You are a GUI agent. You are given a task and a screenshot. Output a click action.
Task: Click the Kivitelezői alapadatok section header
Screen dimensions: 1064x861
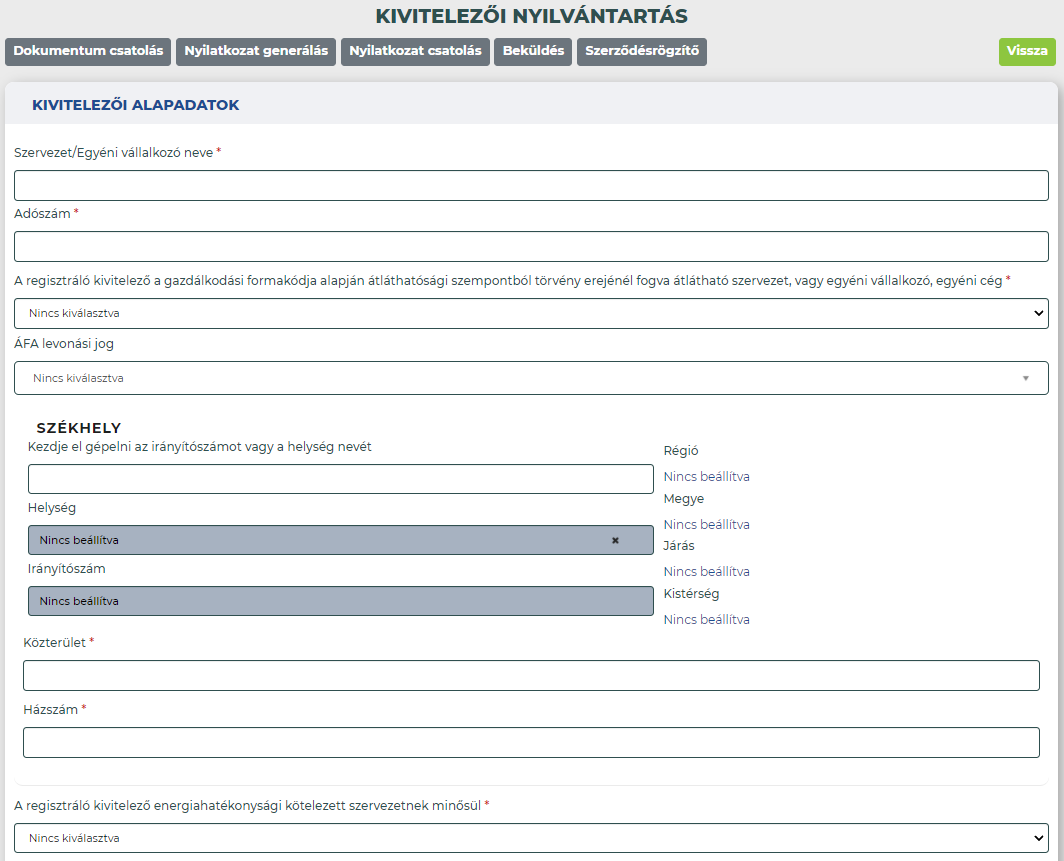(x=136, y=105)
